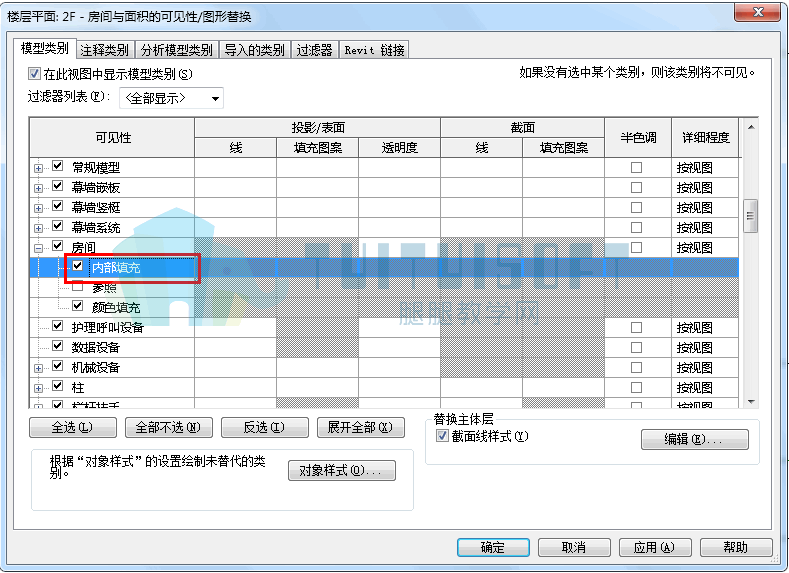Toggle visibility of 柱
Screen dimensions: 789x573
(x=58, y=386)
